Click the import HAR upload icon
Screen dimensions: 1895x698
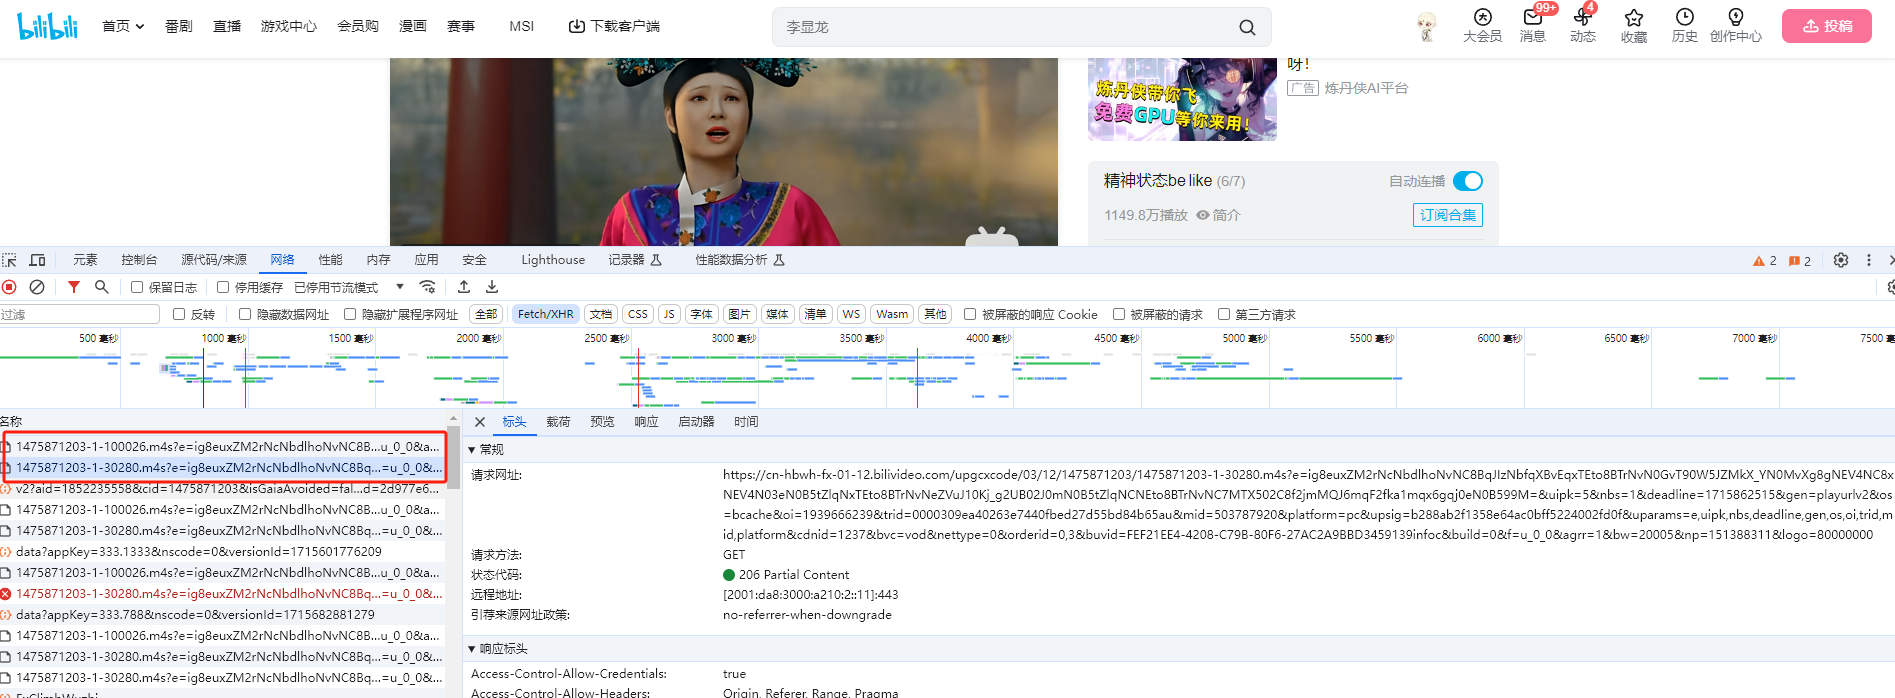tap(464, 287)
